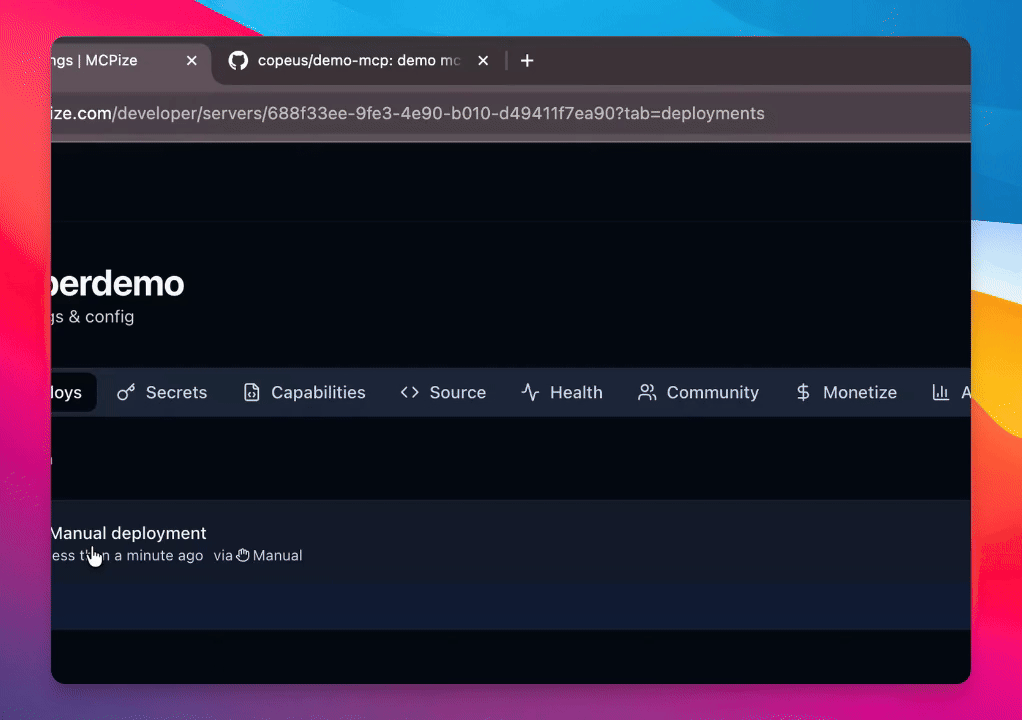Screen dimensions: 1022x720
Task: Click the key icon beside Secrets
Action: point(126,392)
